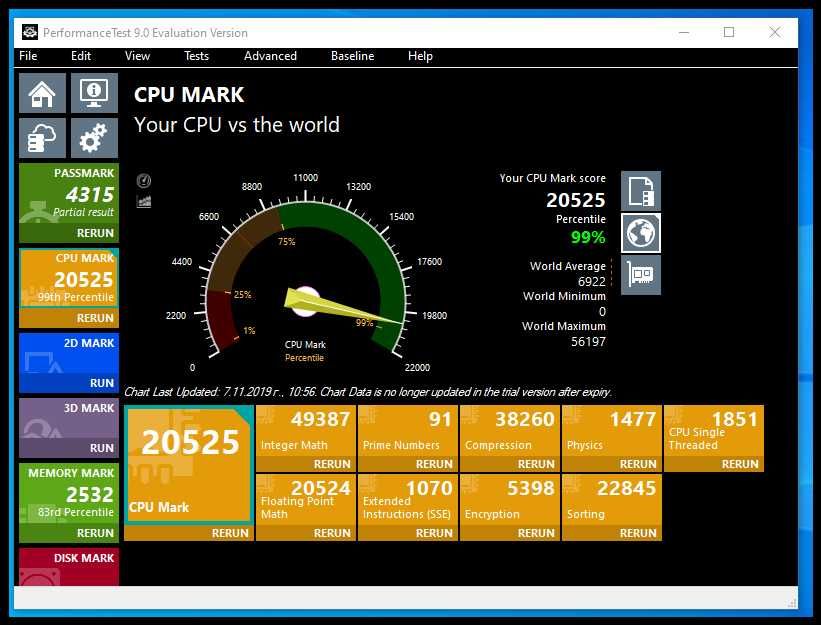
Task: Close the PerformanceTest window
Action: [x=775, y=32]
